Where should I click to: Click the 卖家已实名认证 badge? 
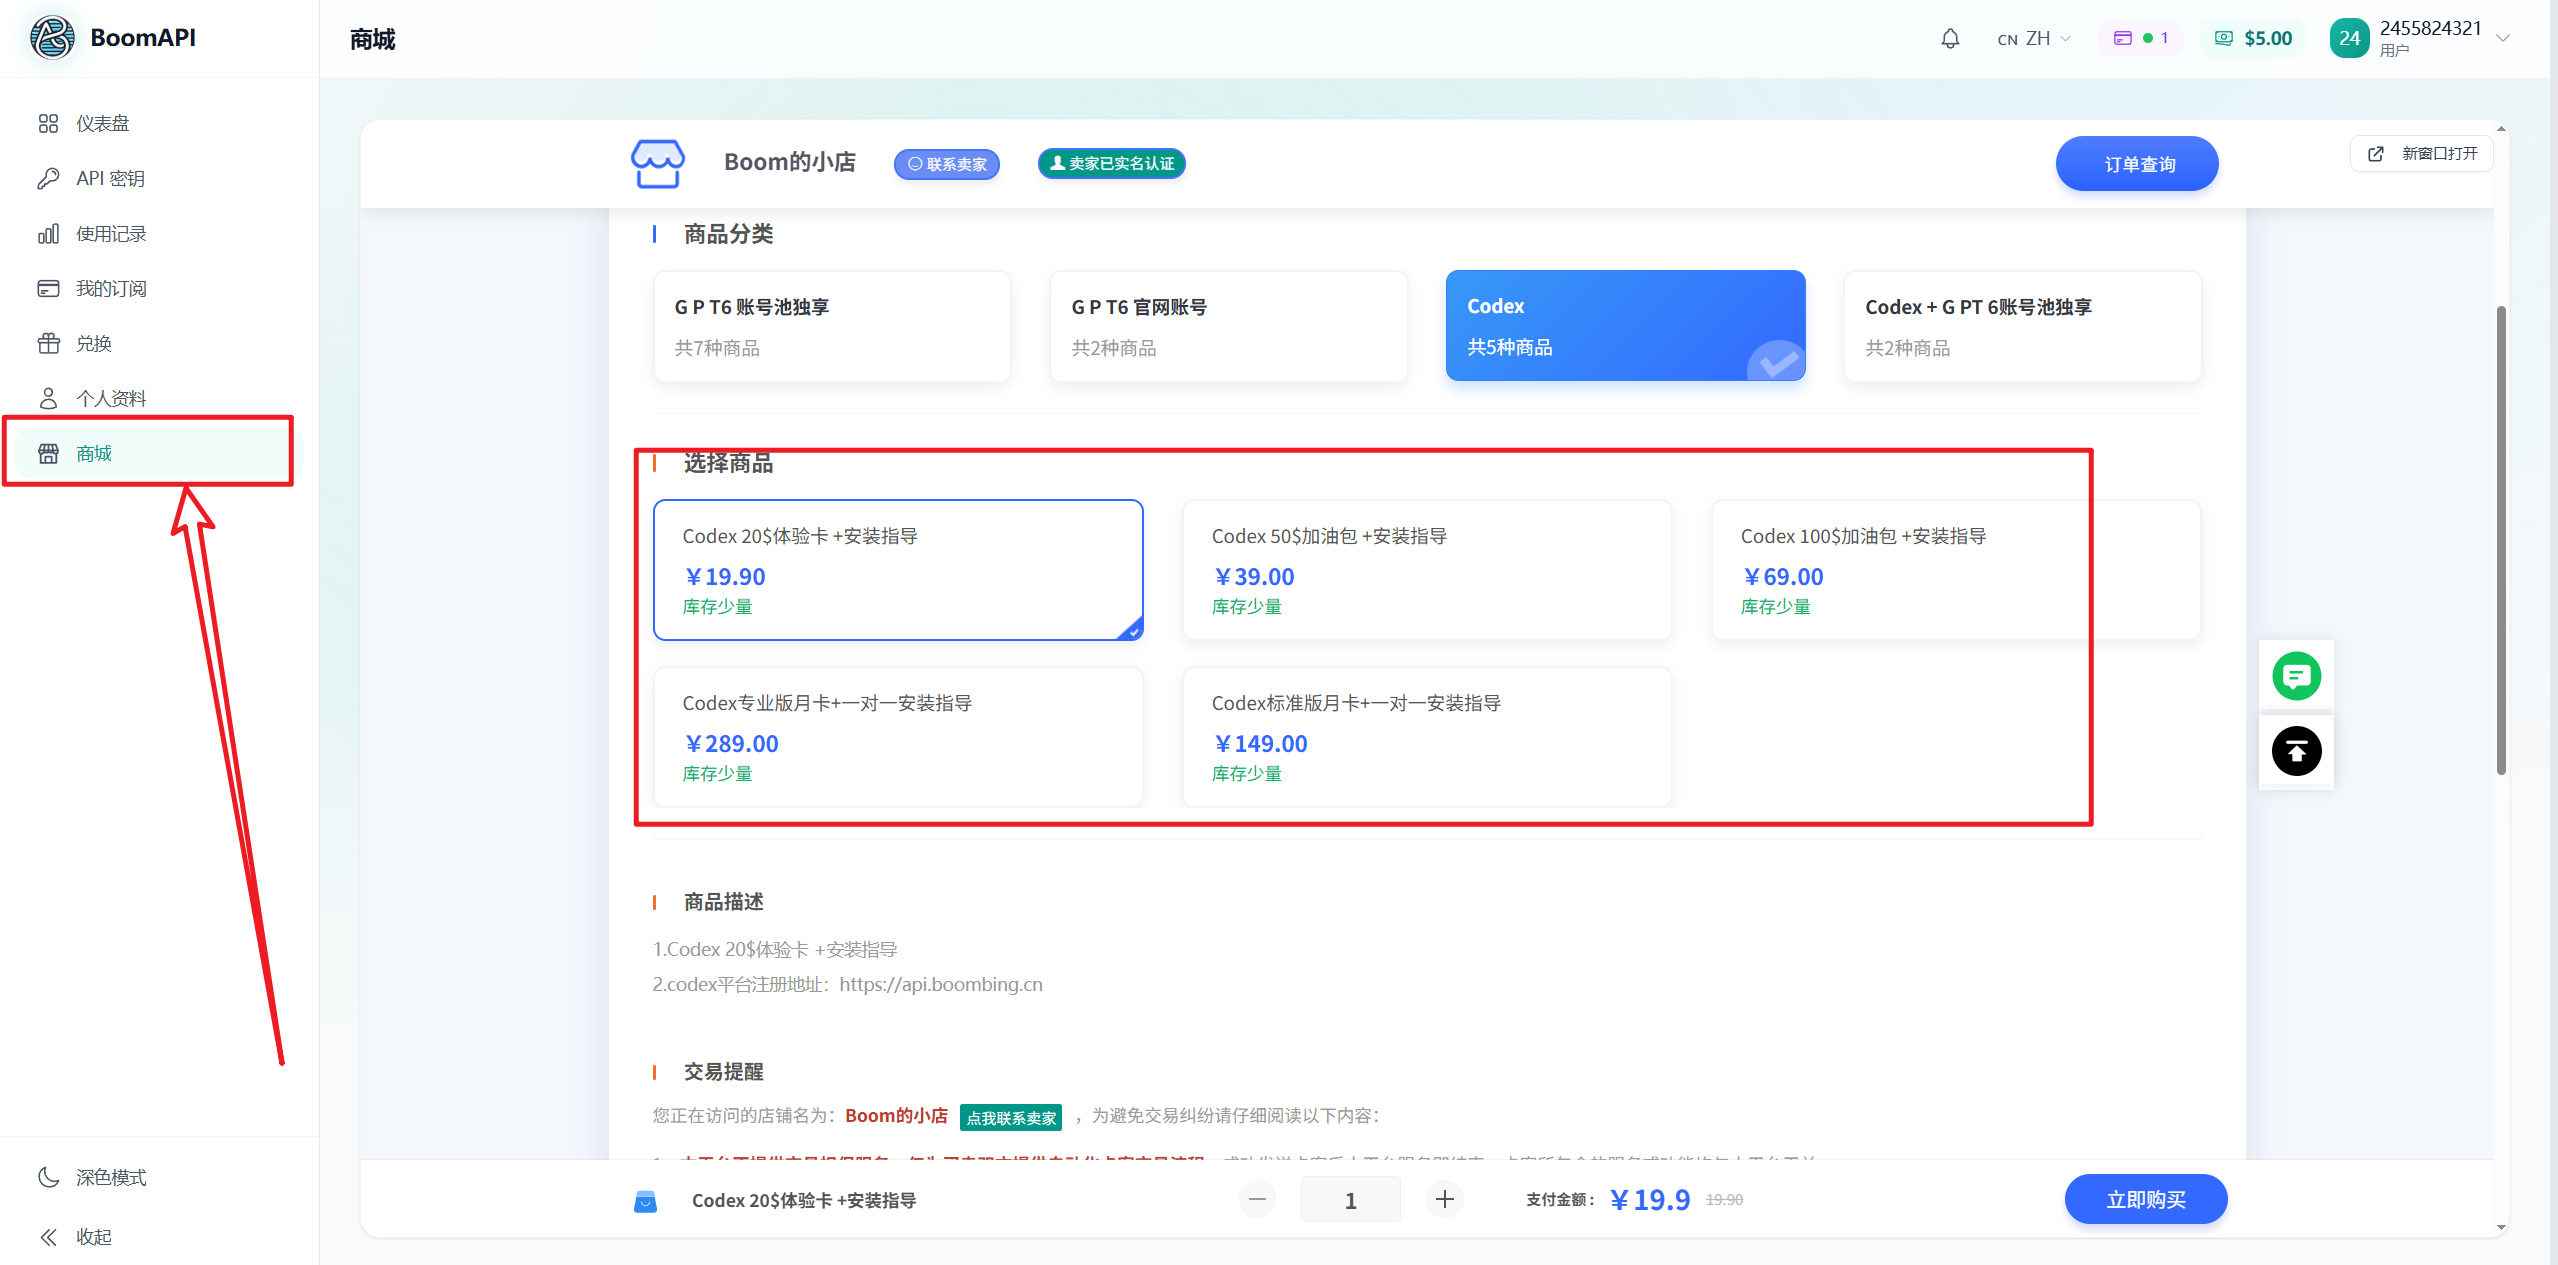[1111, 163]
